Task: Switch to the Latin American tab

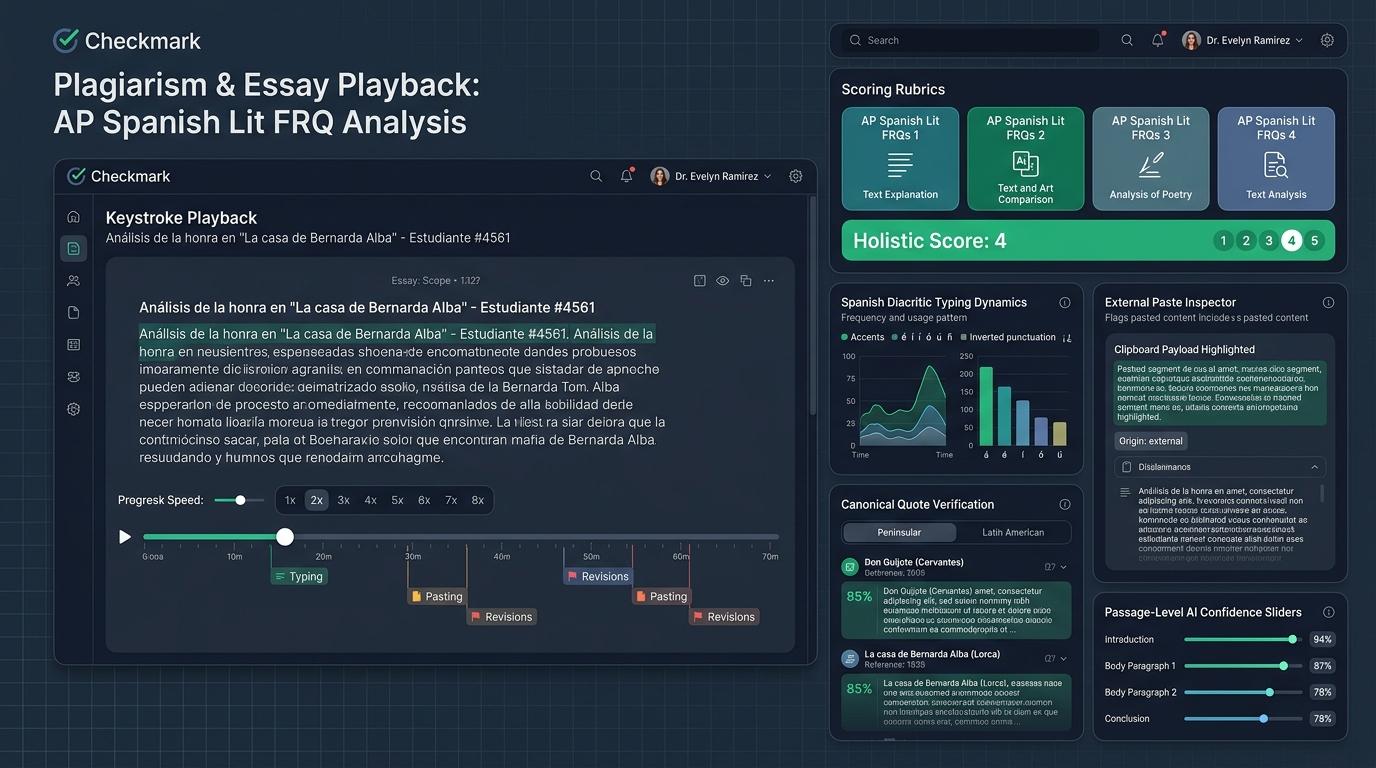Action: 1013,532
